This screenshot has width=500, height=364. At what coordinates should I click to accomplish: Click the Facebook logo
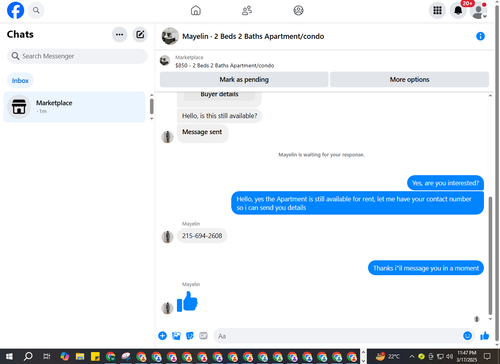pos(15,10)
